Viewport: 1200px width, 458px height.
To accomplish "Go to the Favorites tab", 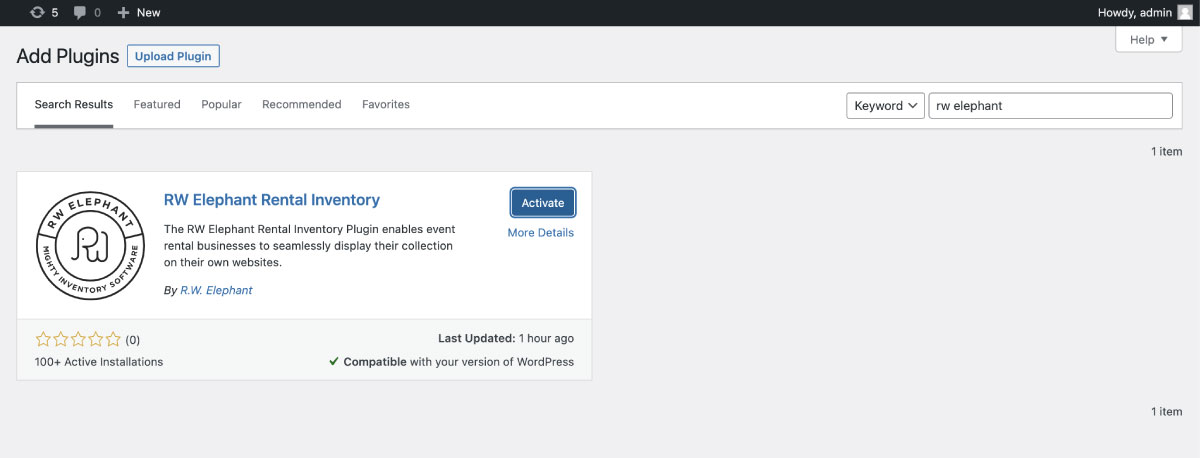I will click(x=386, y=104).
